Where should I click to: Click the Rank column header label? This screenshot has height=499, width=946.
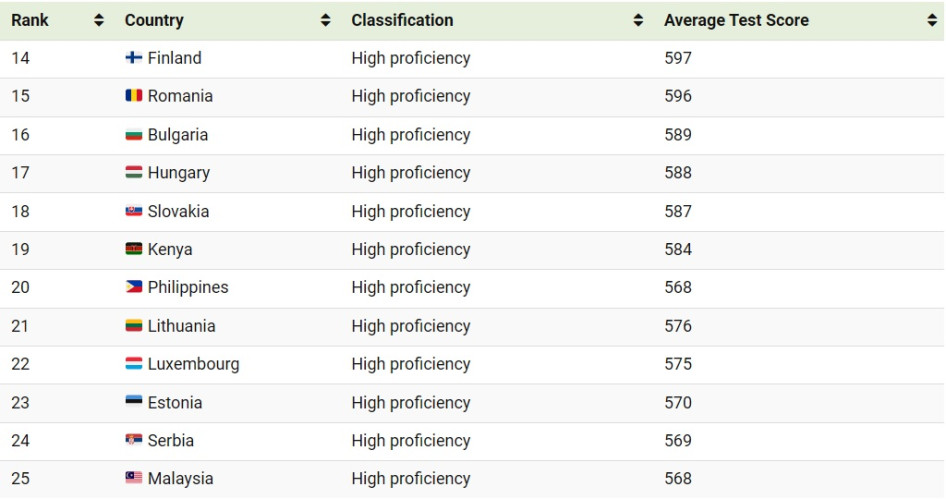[30, 21]
